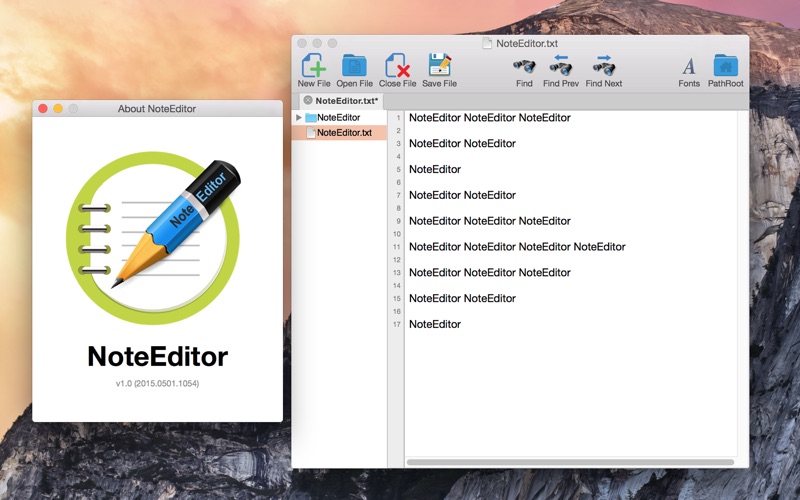This screenshot has height=500, width=800.
Task: Select the NoteEditor.txt* tab
Action: coord(340,101)
